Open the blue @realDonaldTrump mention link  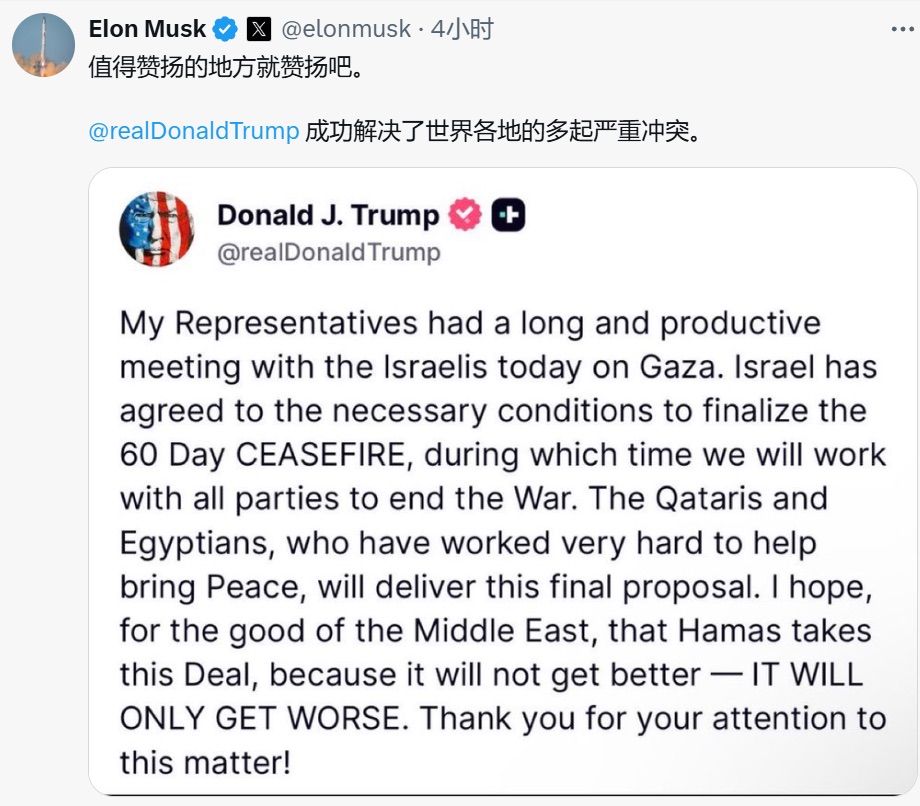tap(194, 131)
